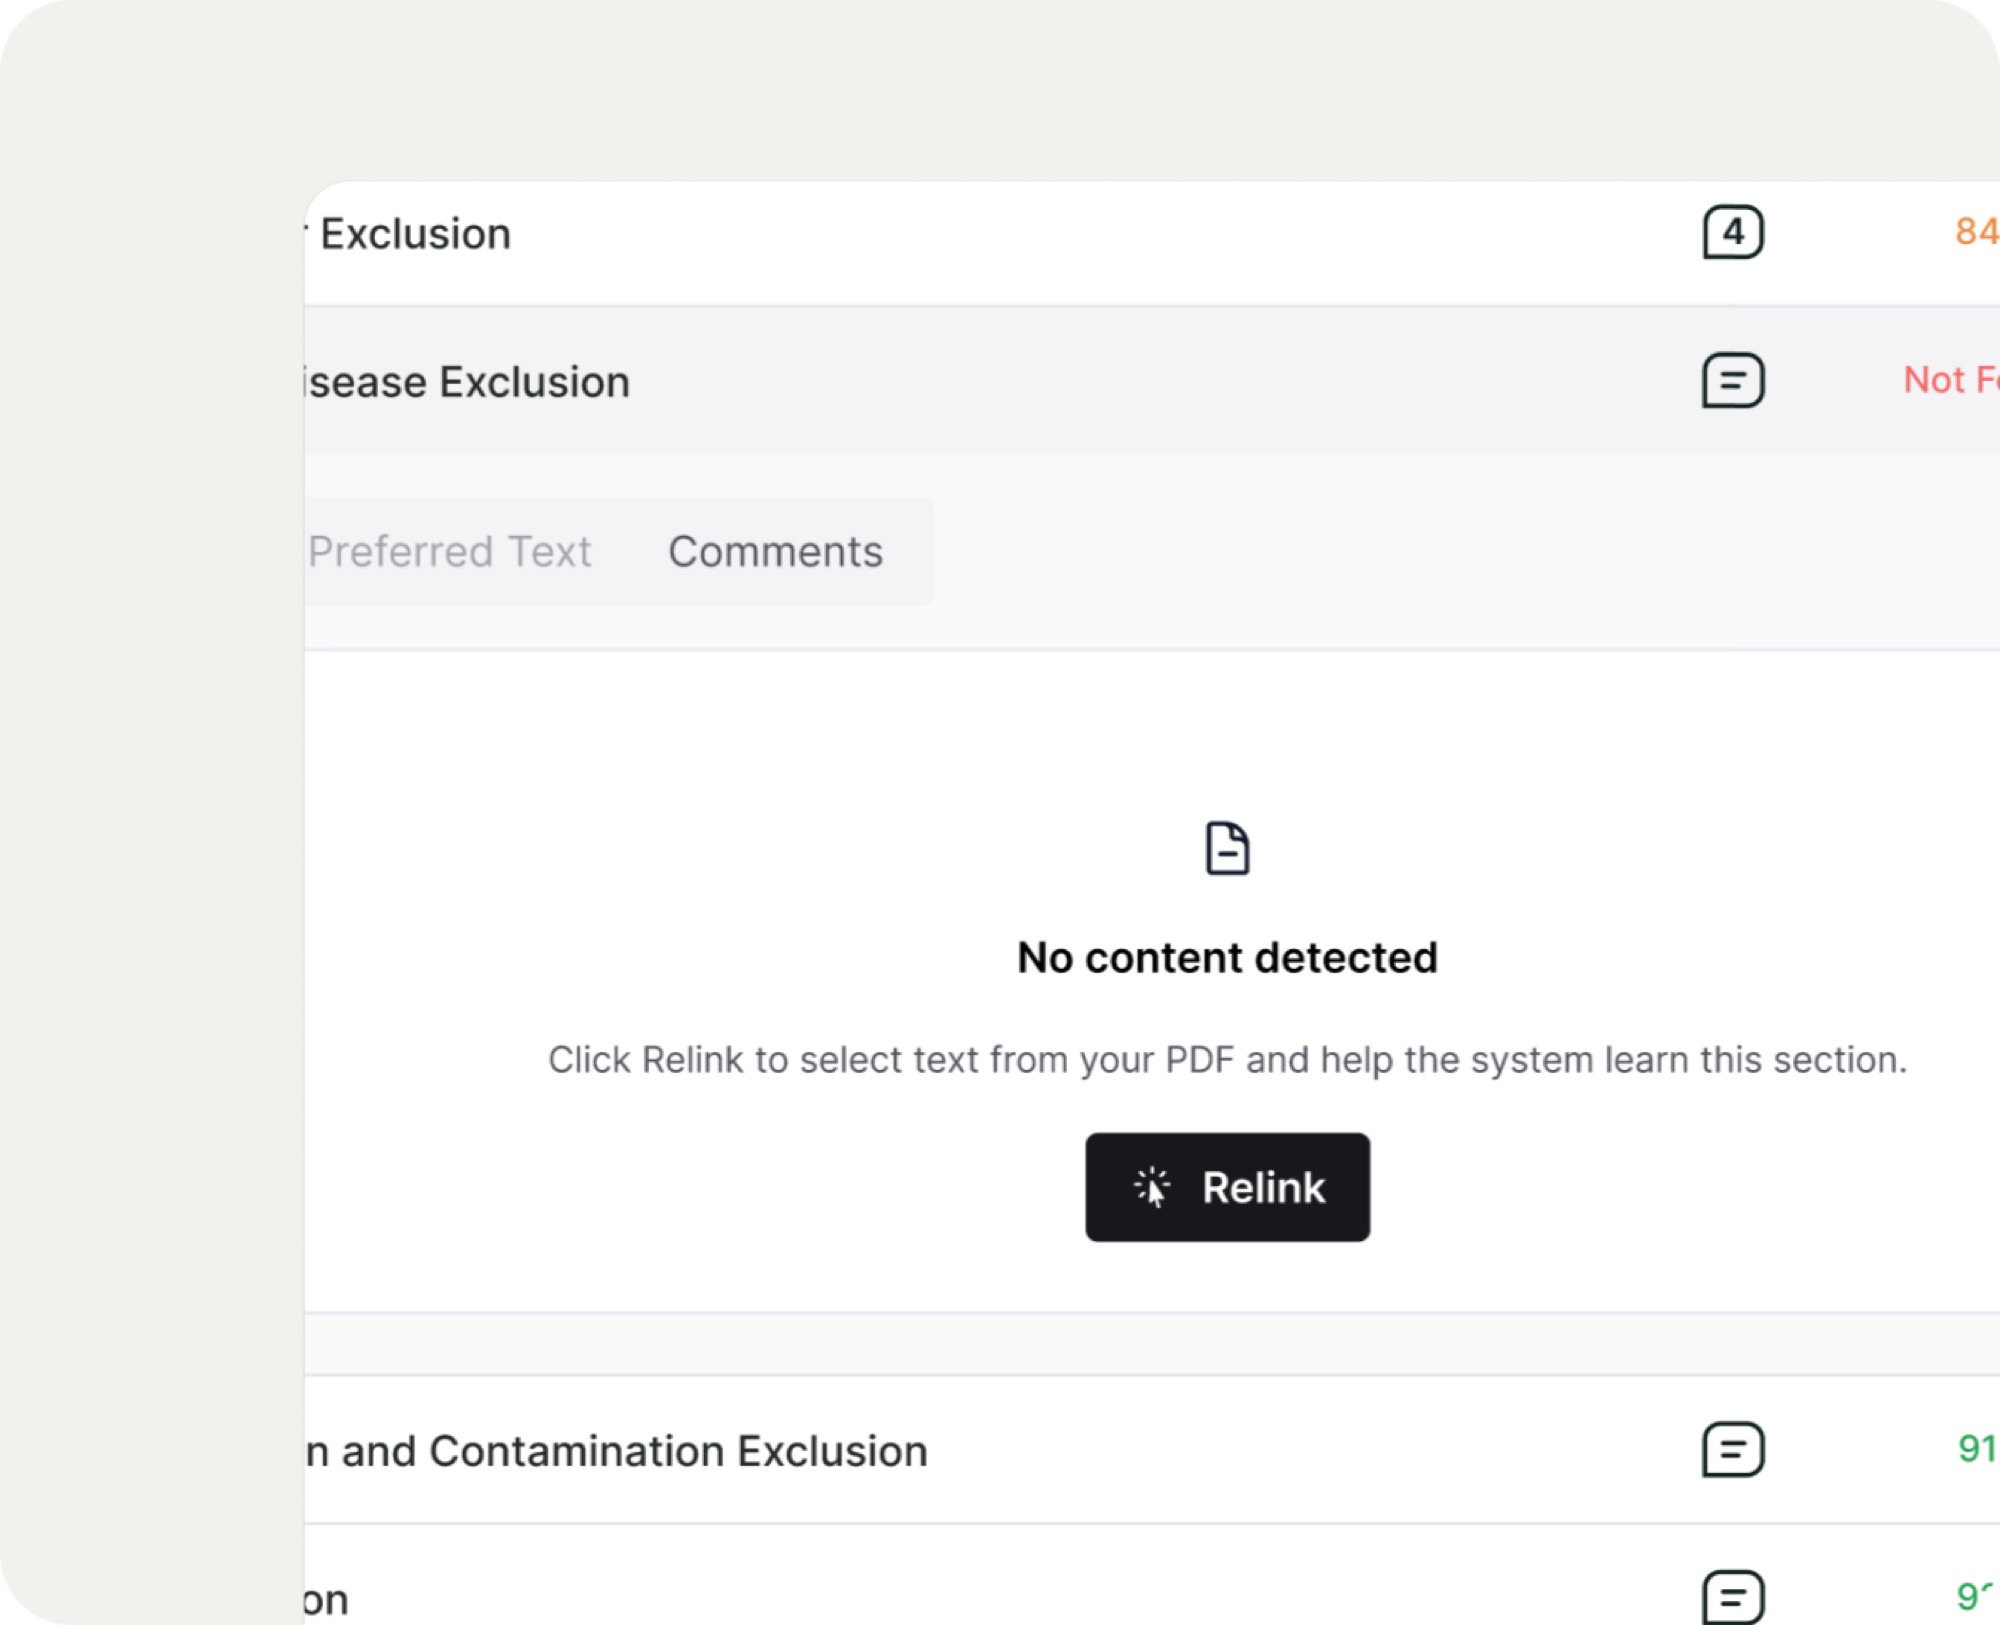This screenshot has width=2000, height=1625.
Task: Click the Relink button
Action: tap(1227, 1187)
